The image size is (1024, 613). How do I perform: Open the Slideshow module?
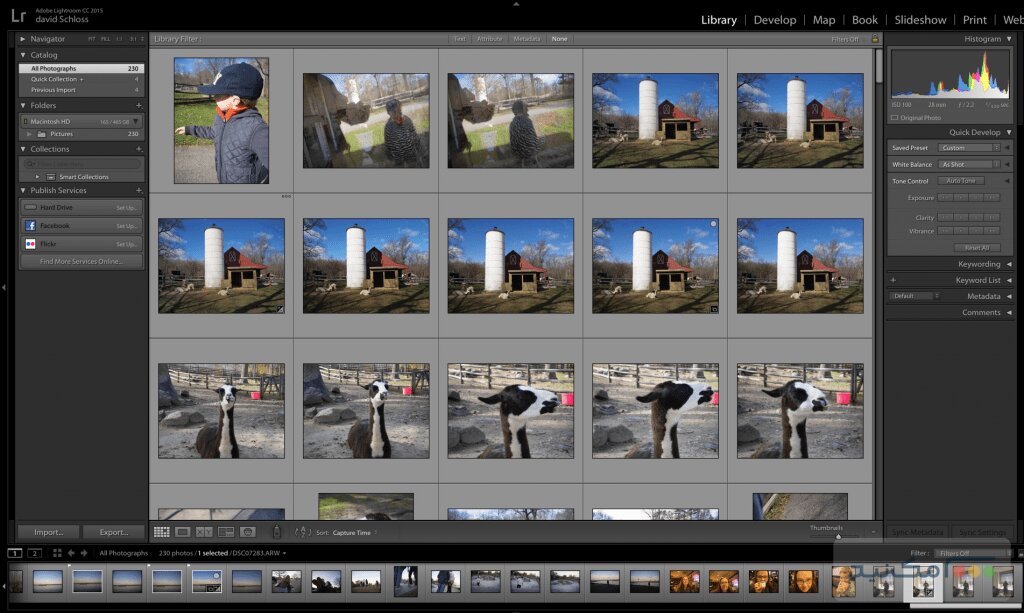pos(919,19)
